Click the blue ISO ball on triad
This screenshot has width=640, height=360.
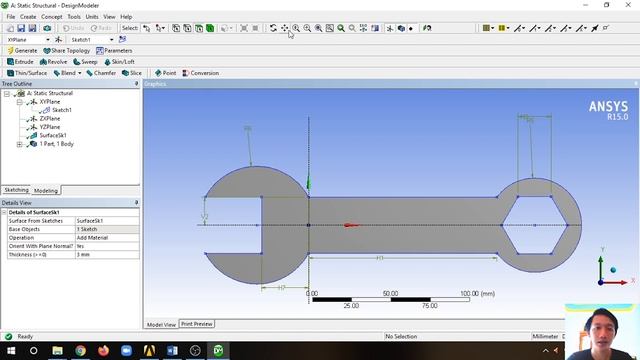tap(613, 270)
